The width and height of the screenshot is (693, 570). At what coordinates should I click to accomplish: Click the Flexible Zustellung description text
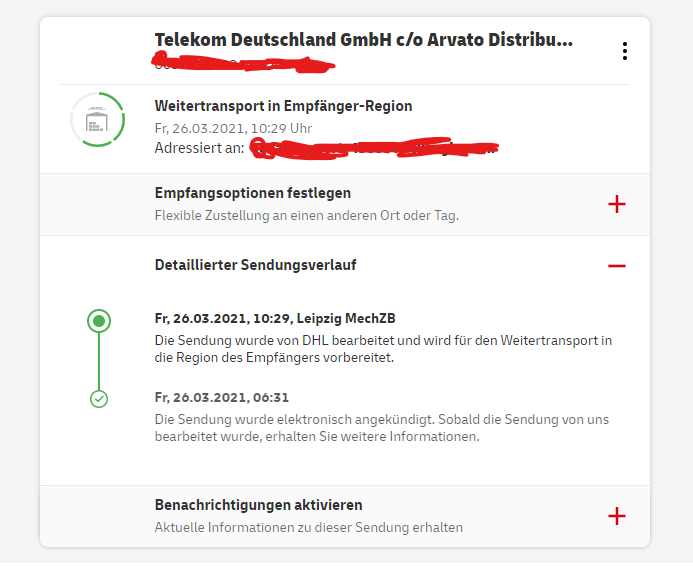tap(307, 216)
